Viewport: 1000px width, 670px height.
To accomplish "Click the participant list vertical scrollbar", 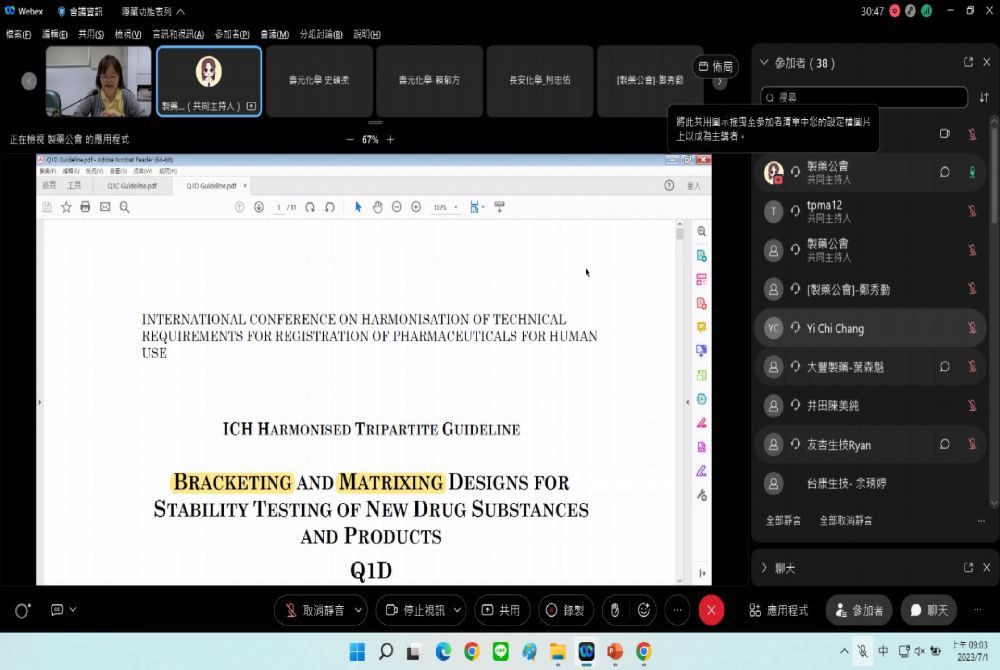I will tap(993, 300).
